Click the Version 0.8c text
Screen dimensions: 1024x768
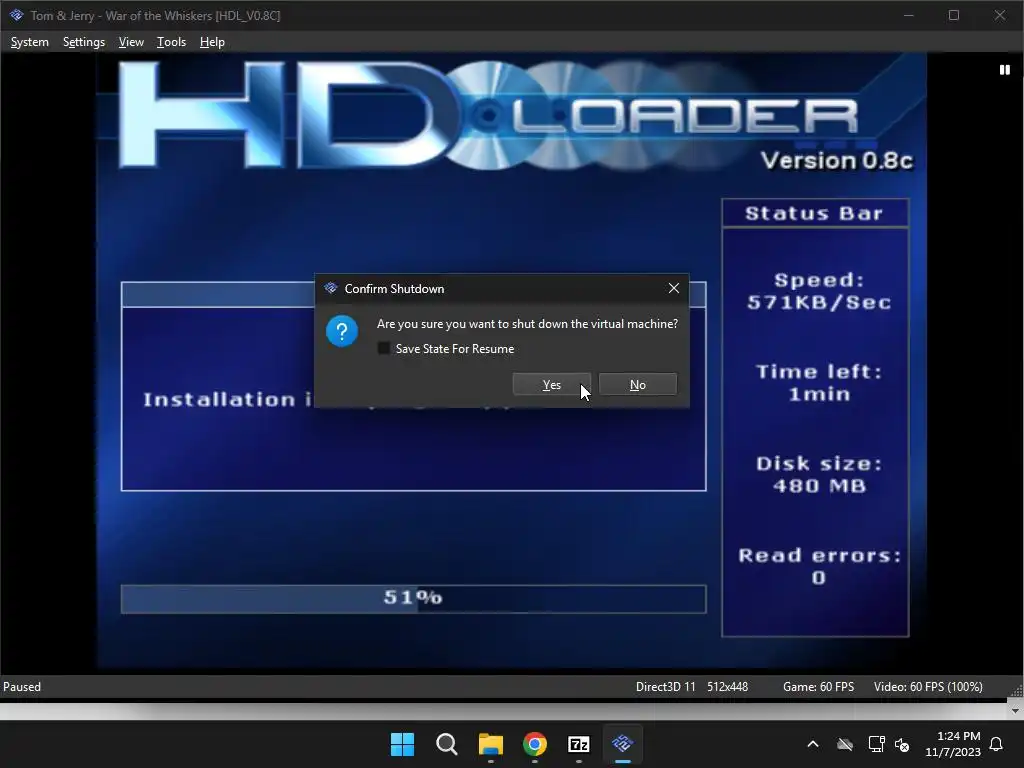coord(837,161)
